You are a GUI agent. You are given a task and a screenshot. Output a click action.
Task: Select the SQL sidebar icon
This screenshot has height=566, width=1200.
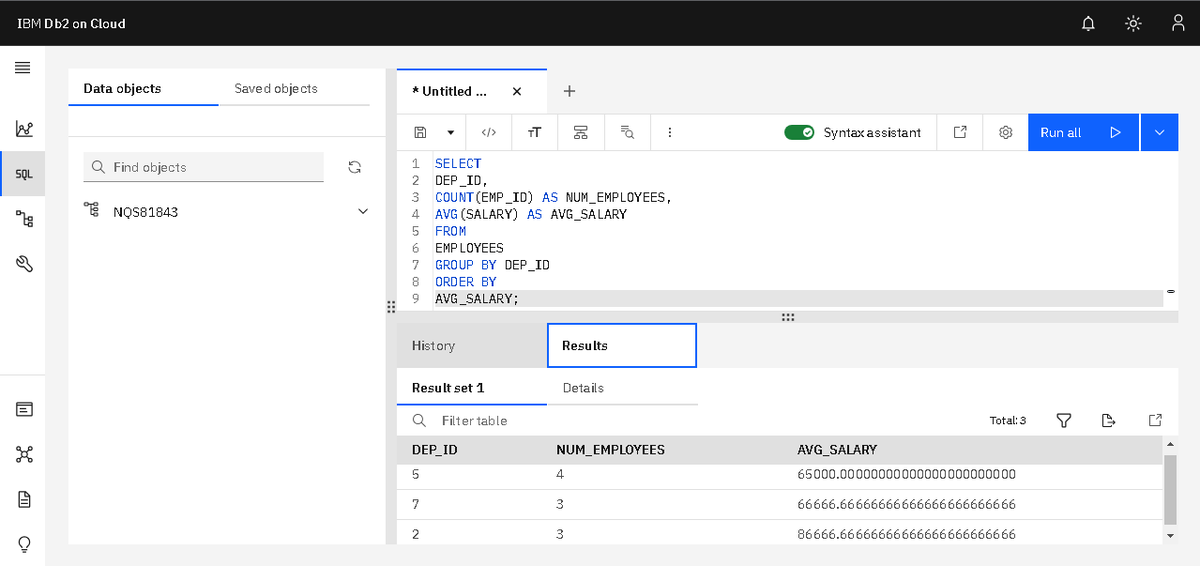coord(23,173)
